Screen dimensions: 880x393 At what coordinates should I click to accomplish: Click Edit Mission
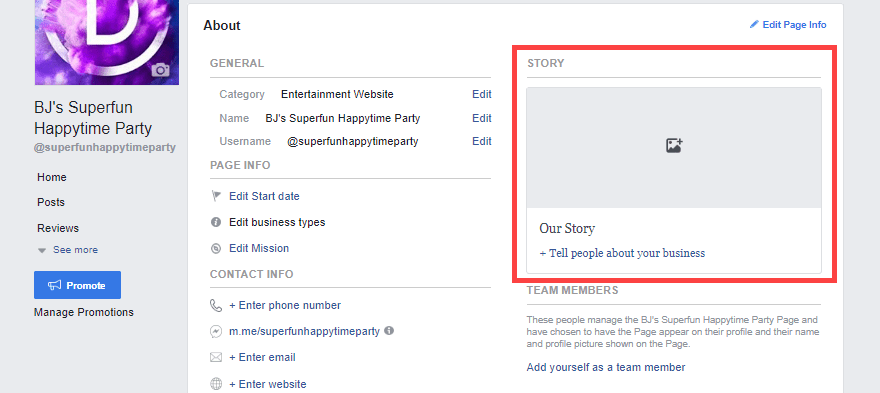[259, 248]
